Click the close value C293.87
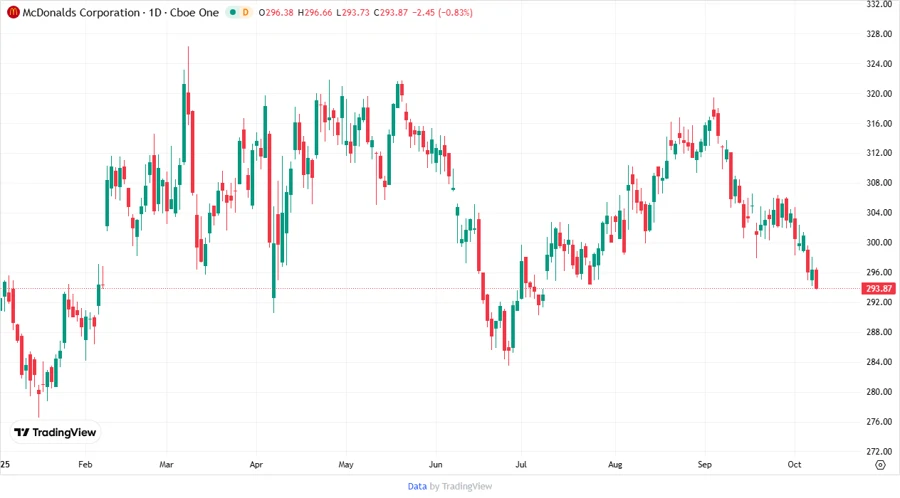The width and height of the screenshot is (900, 498). (x=391, y=12)
